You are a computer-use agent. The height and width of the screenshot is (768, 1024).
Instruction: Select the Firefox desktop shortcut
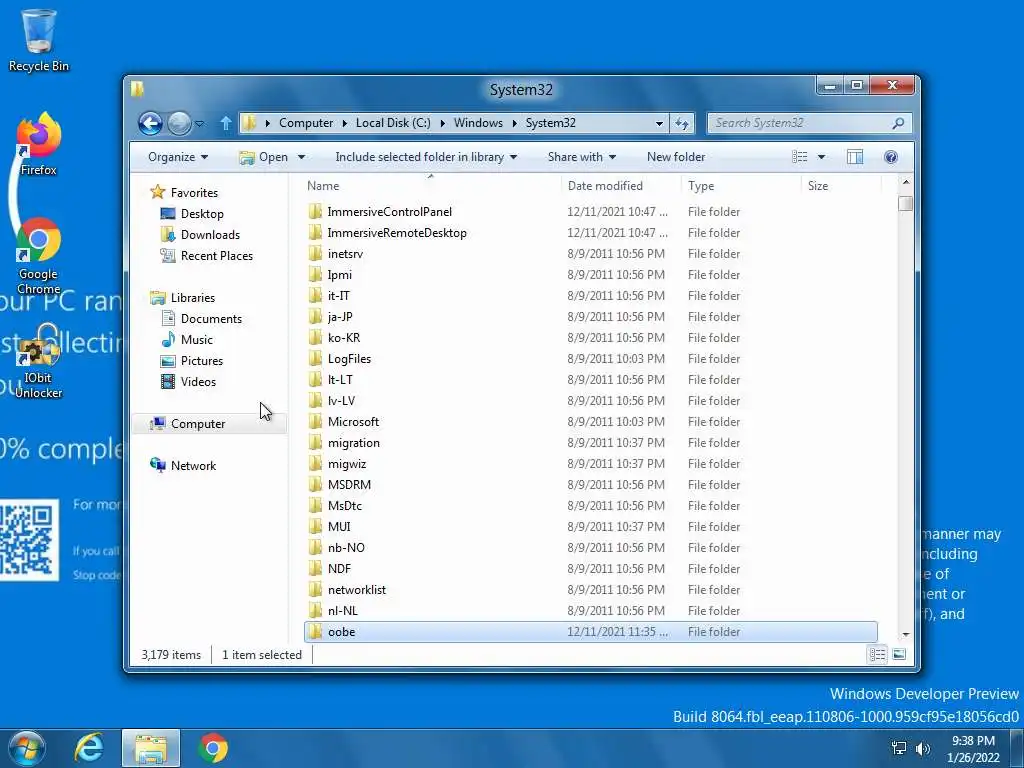tap(39, 144)
